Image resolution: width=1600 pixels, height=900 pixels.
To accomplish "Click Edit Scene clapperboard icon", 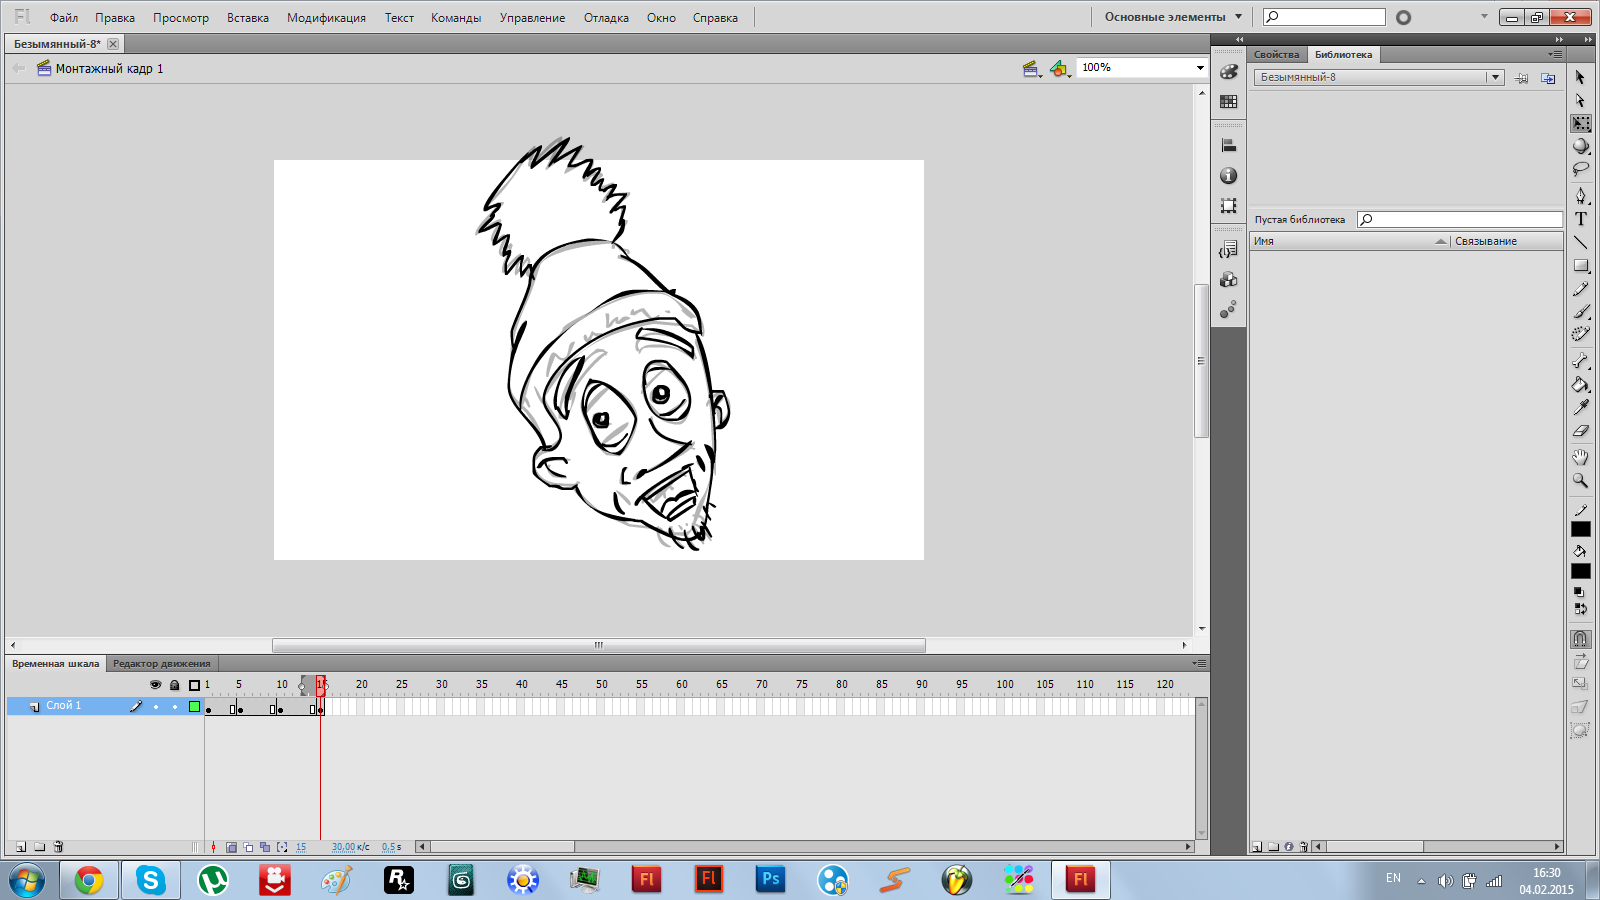I will point(1031,68).
